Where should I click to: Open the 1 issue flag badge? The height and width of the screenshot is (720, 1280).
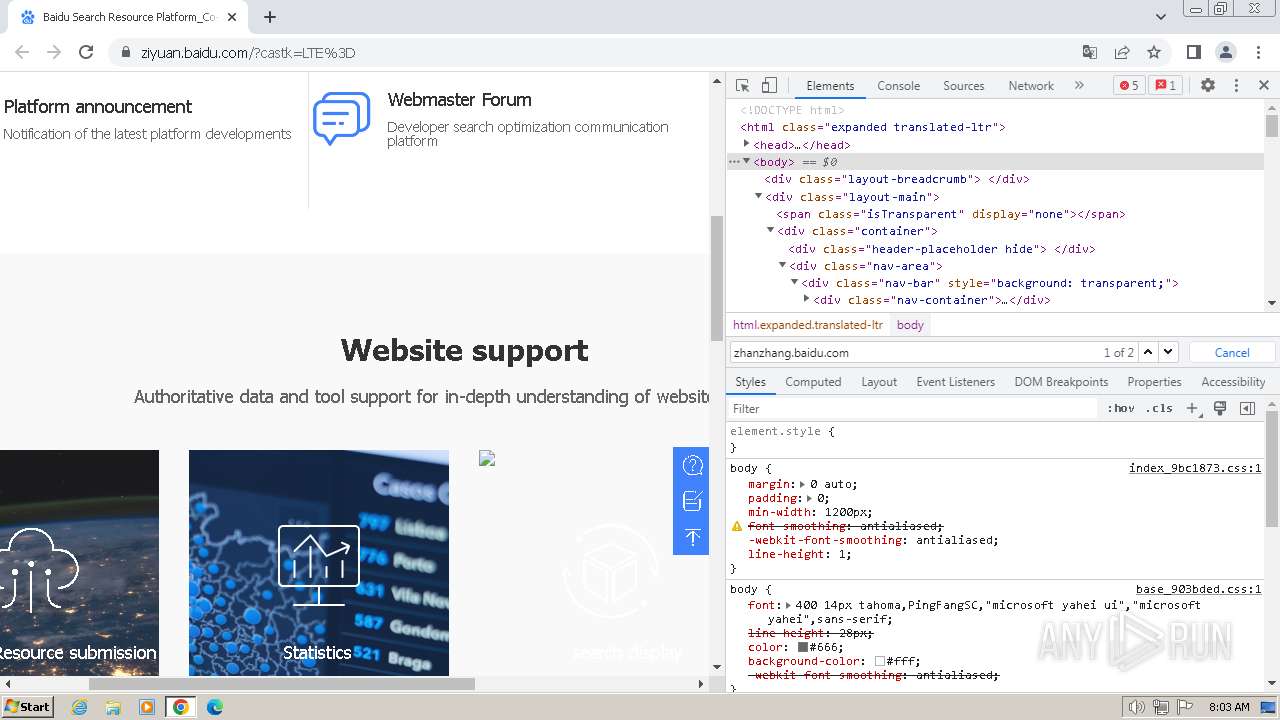point(1165,86)
